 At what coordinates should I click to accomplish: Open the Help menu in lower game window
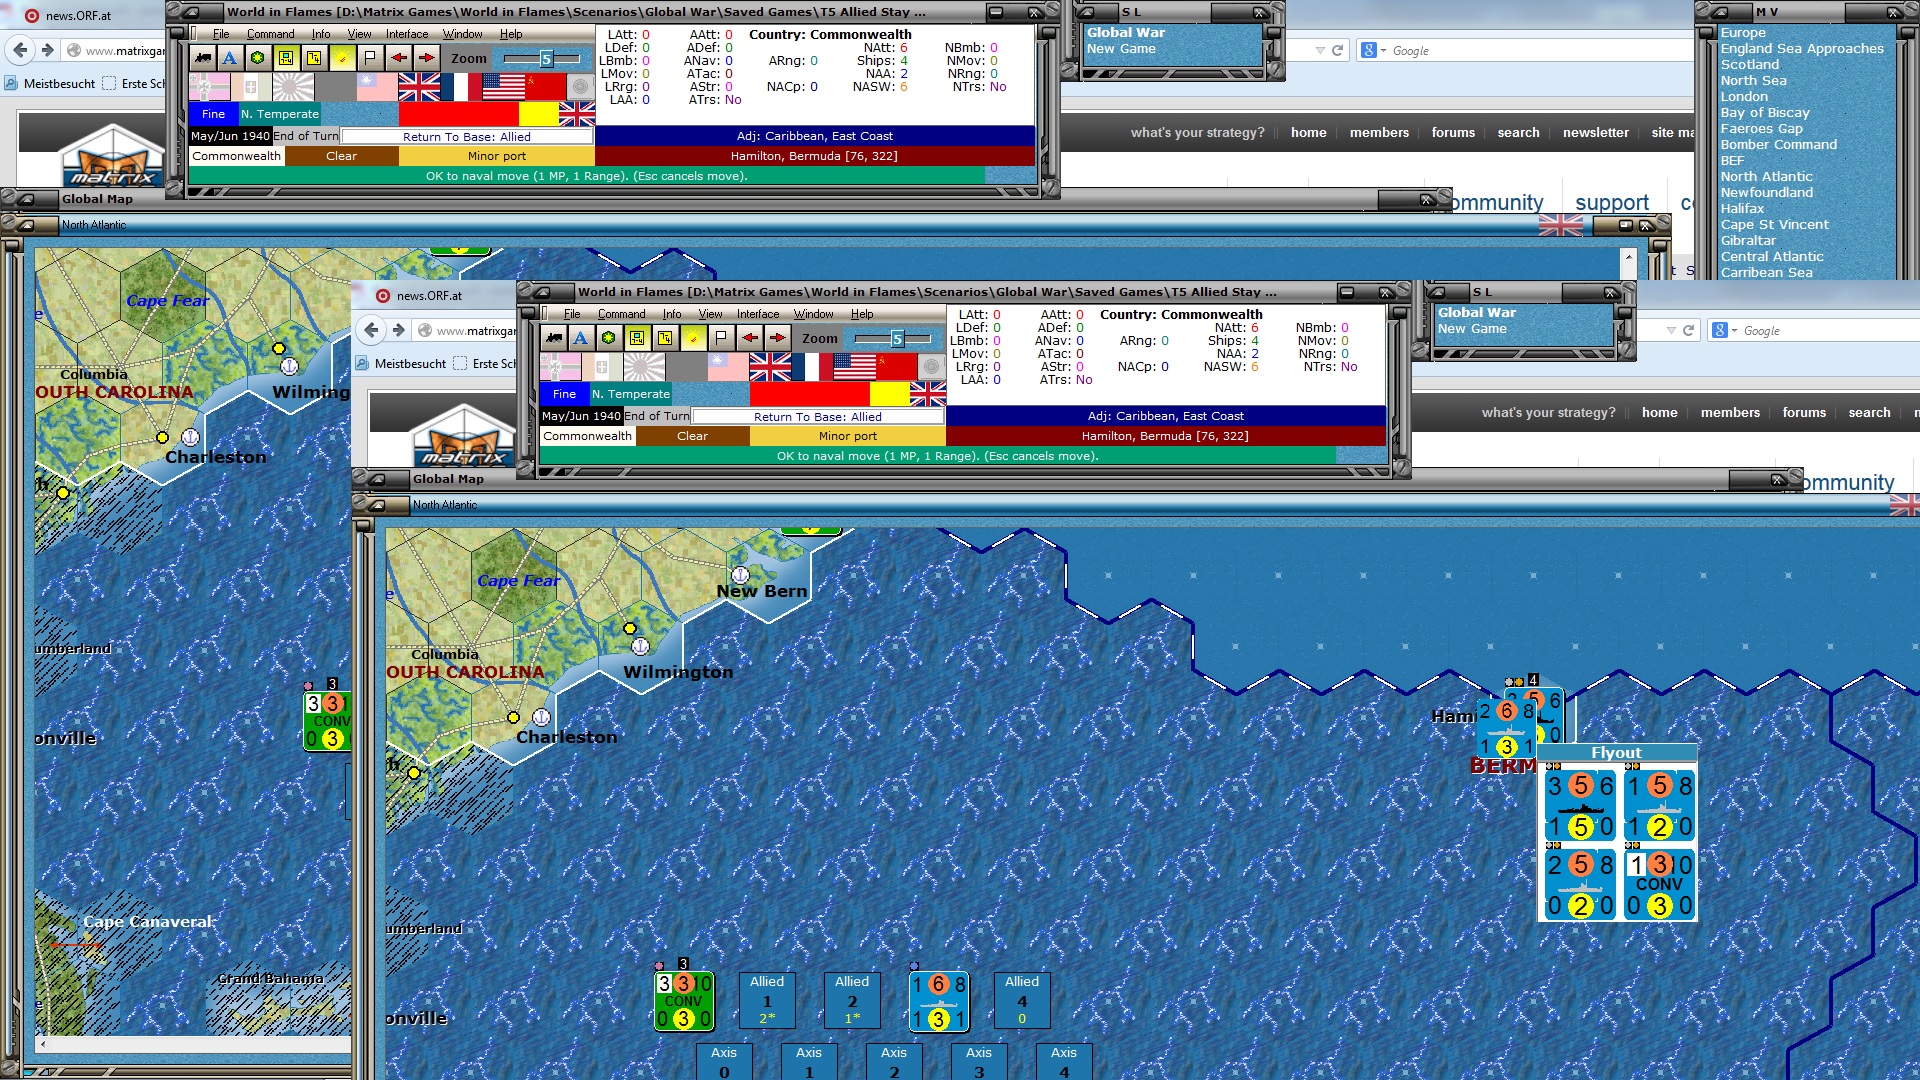pos(862,314)
